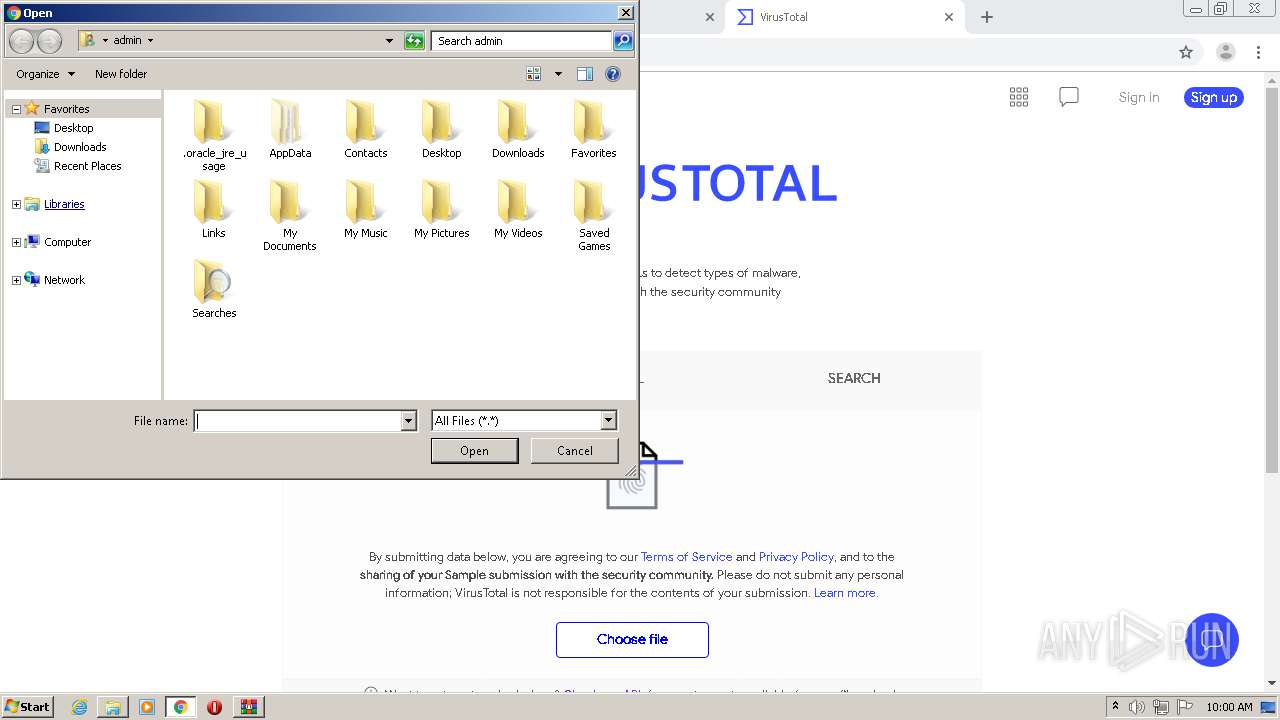Open Windows Explorer from taskbar
This screenshot has height=720, width=1280.
pyautogui.click(x=113, y=707)
